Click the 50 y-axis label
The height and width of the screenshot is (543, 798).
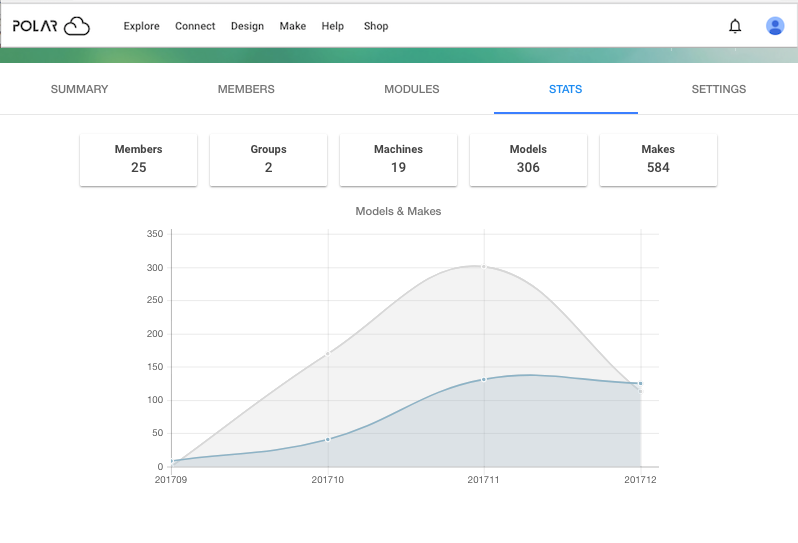coord(157,433)
